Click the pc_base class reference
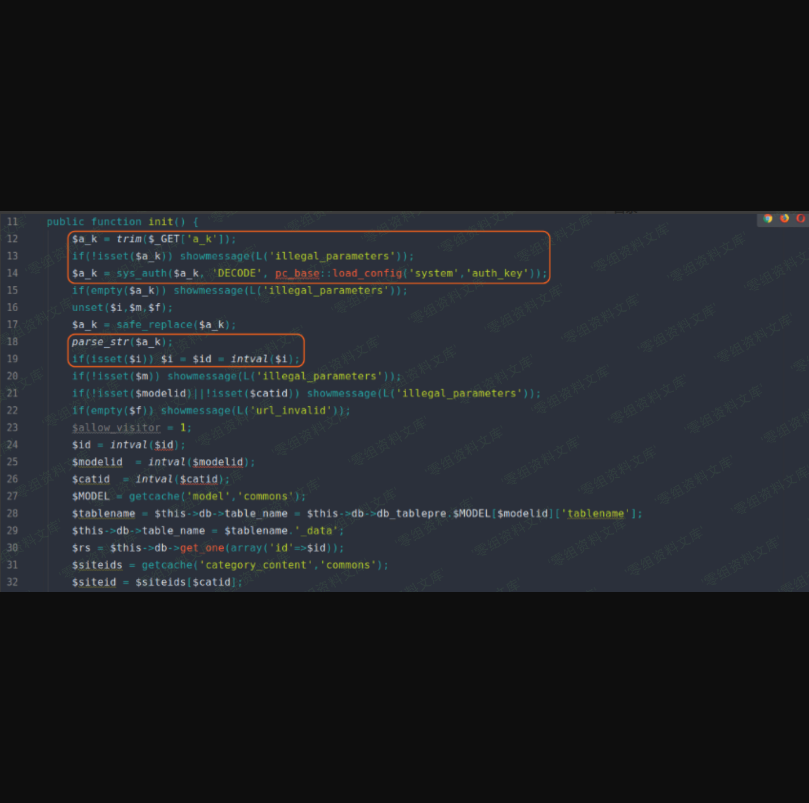The height and width of the screenshot is (803, 809). (297, 273)
